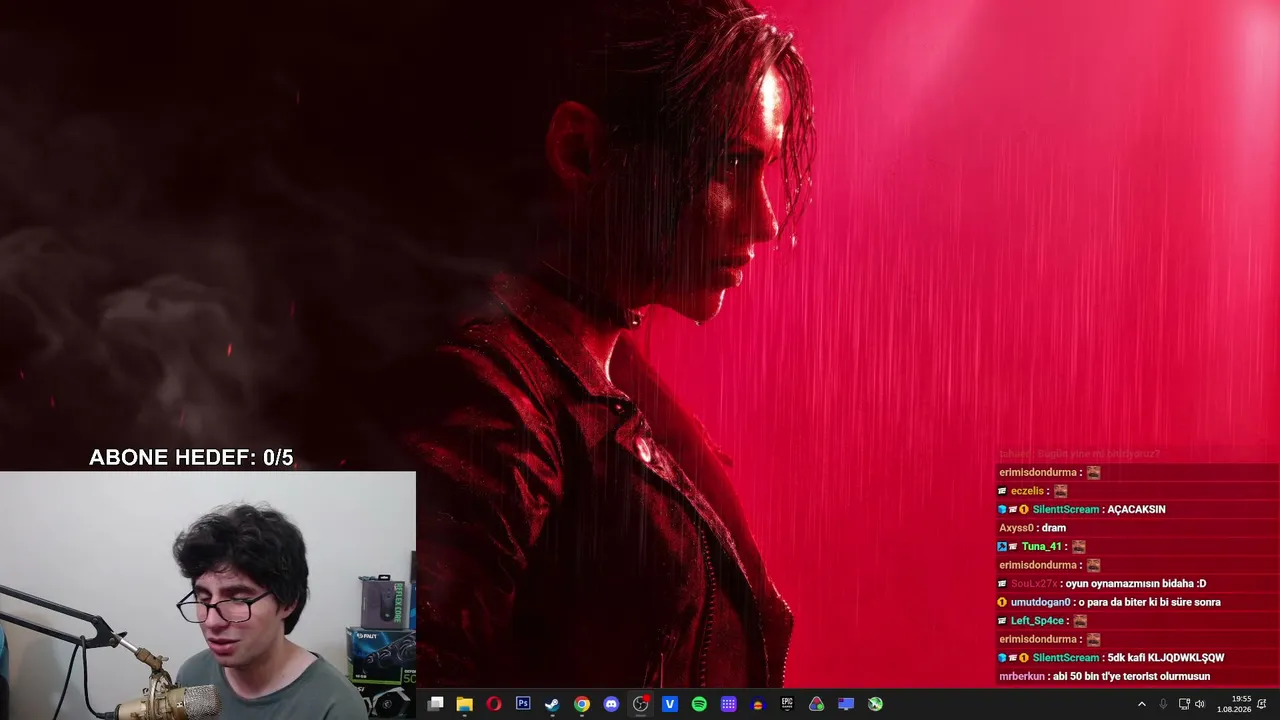Click the eczelis username in chat
This screenshot has height=720, width=1280.
(1027, 491)
